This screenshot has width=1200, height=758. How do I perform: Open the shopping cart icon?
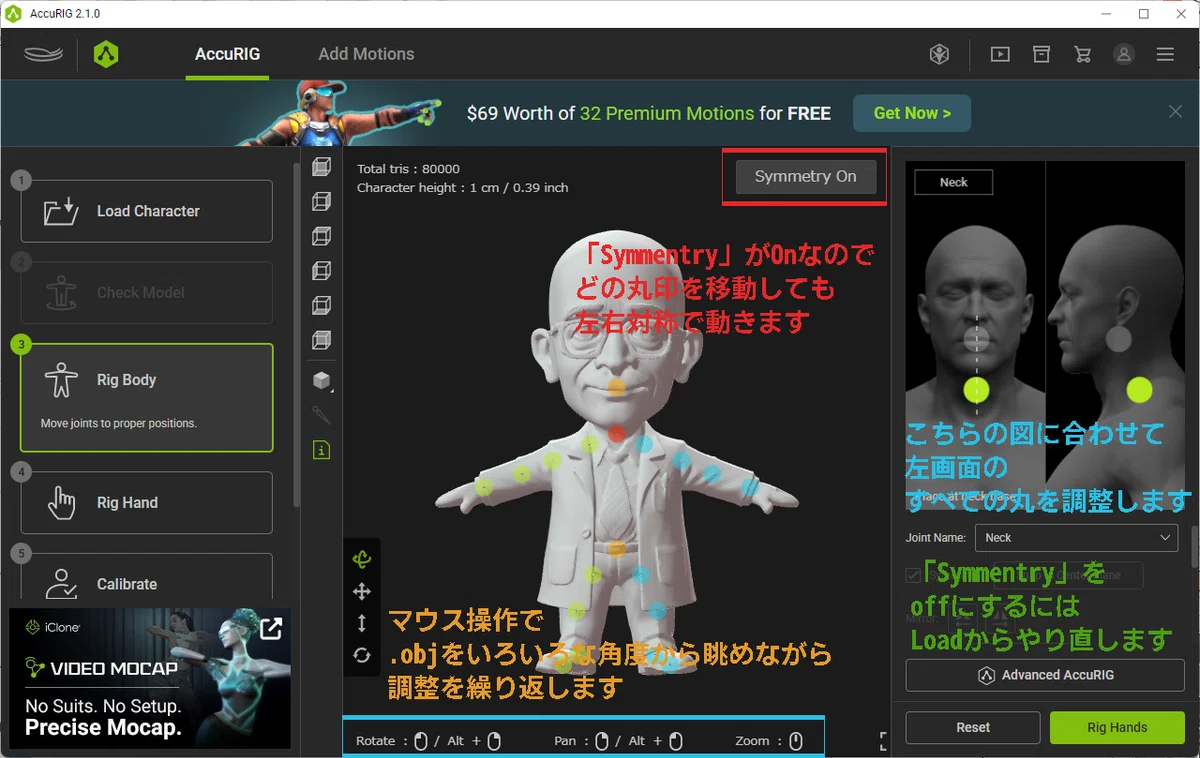click(1082, 55)
